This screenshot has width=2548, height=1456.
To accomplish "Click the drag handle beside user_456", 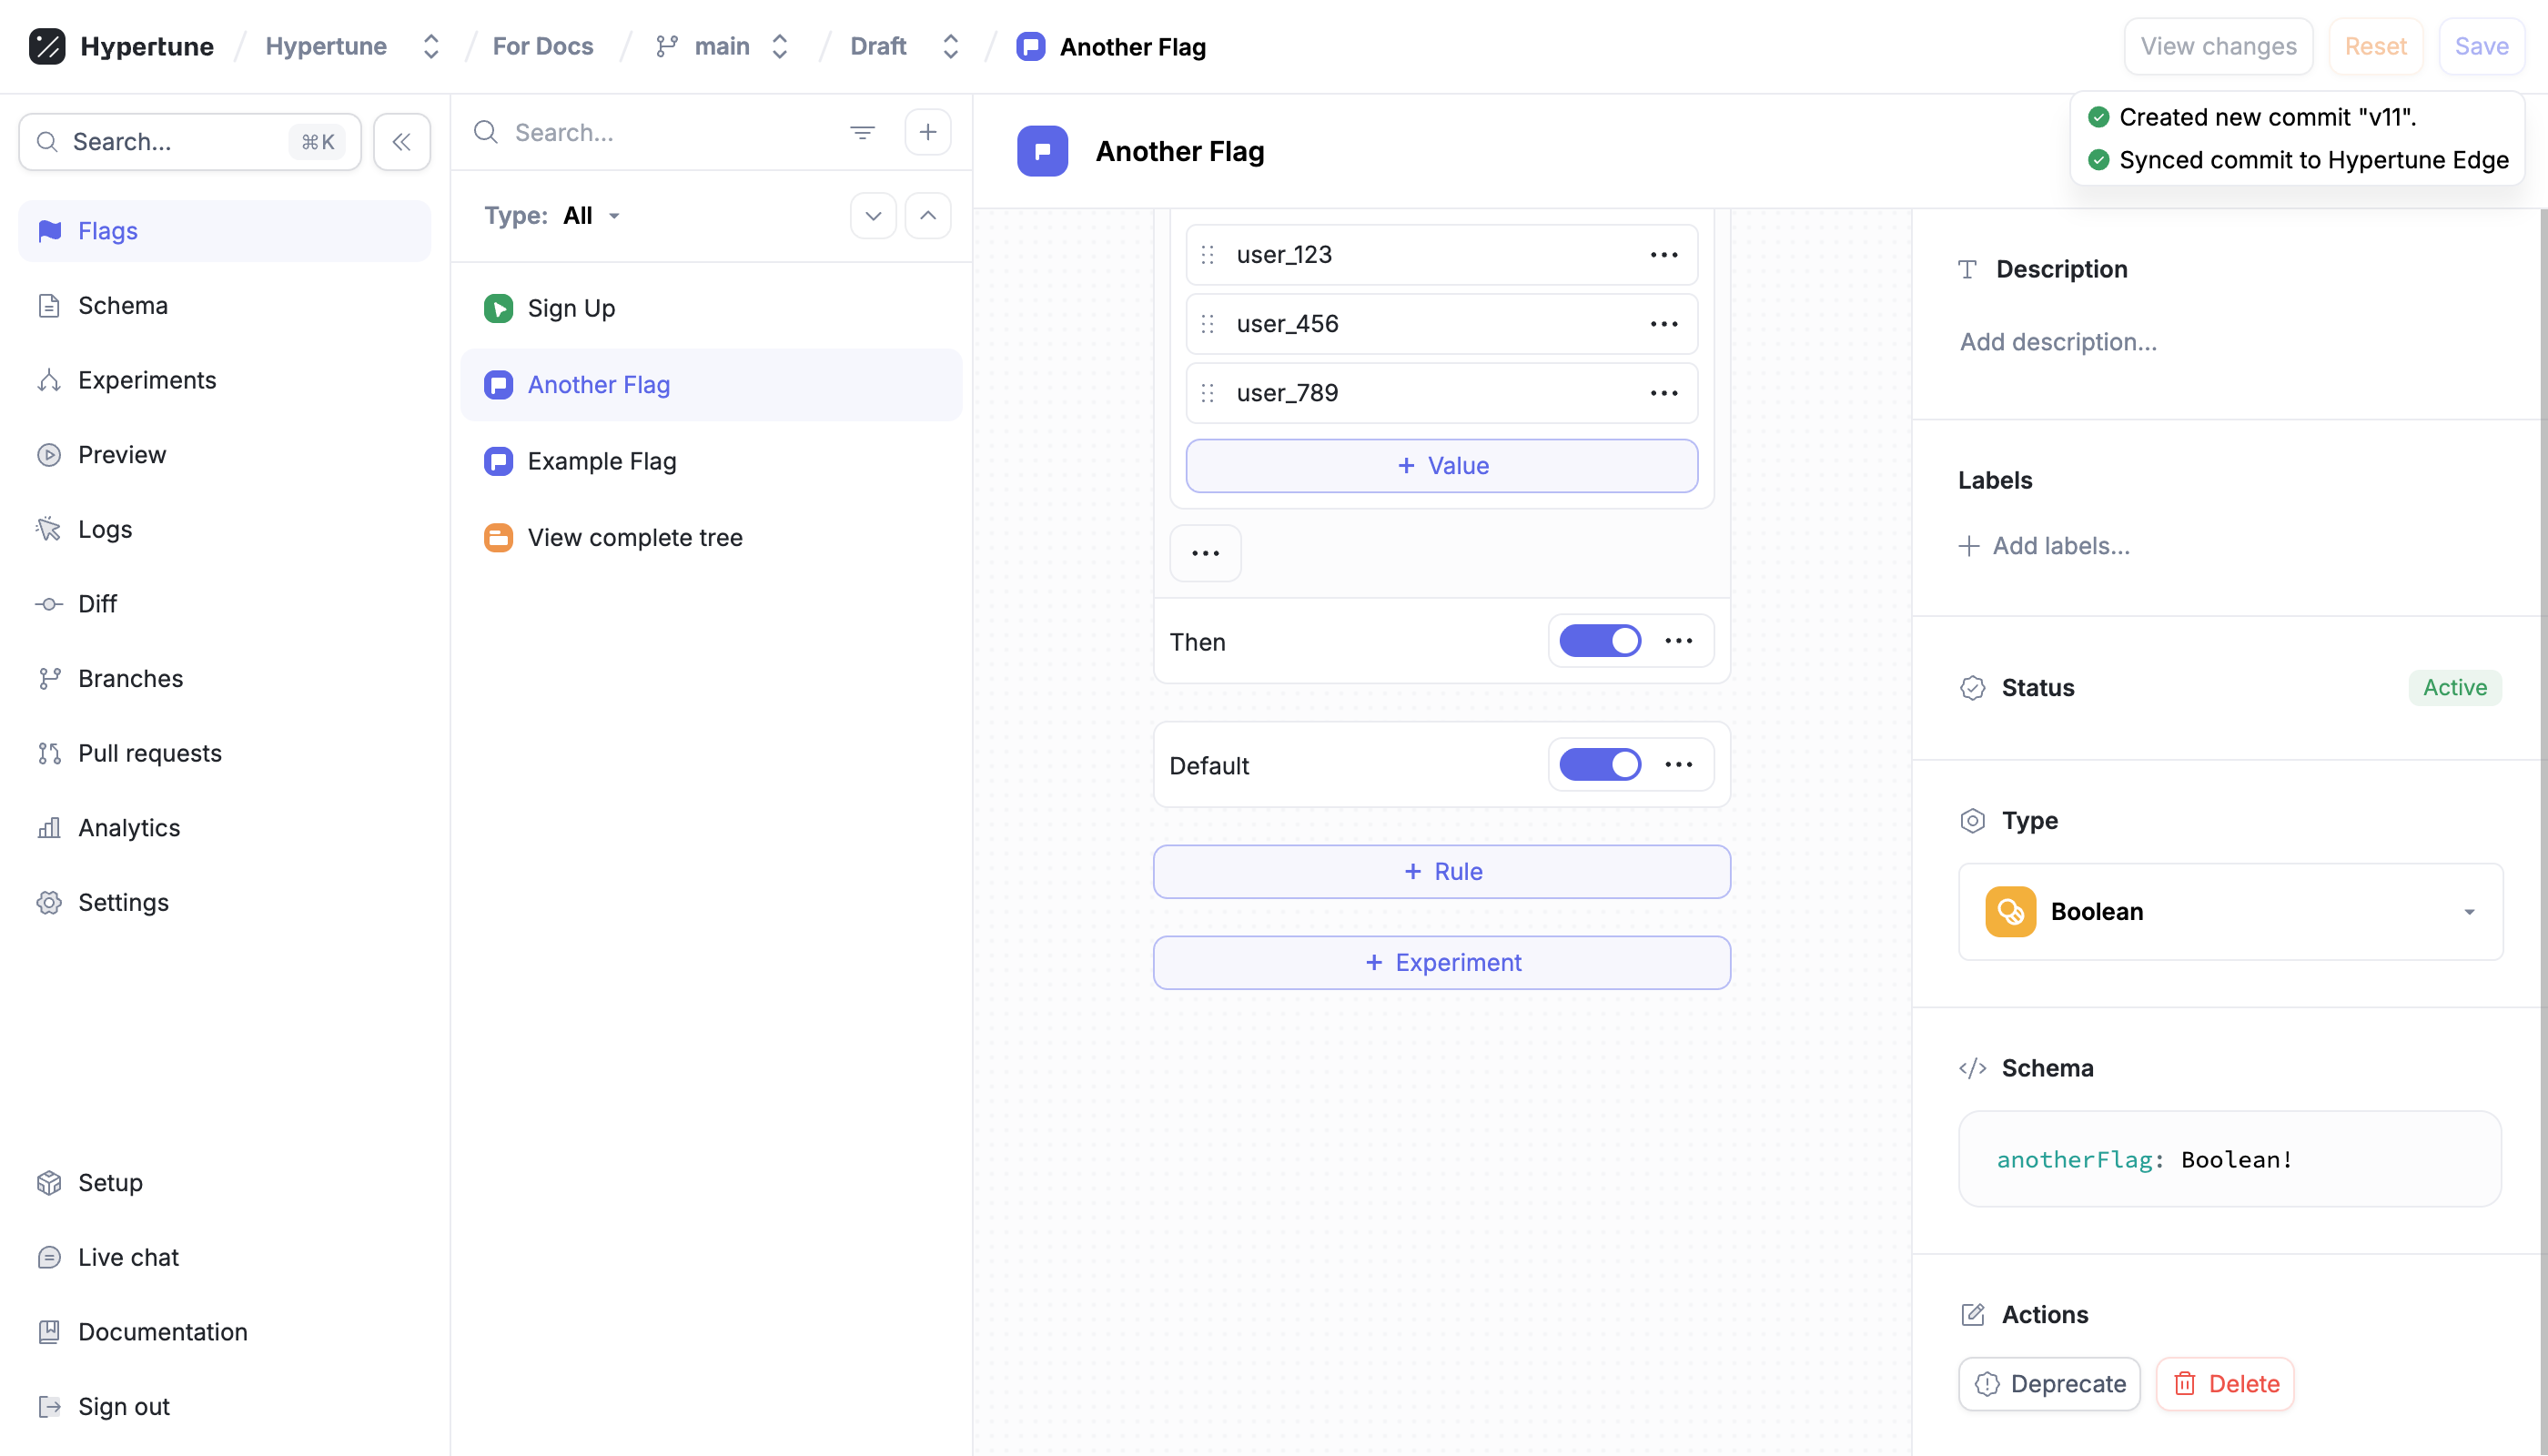I will pyautogui.click(x=1208, y=324).
